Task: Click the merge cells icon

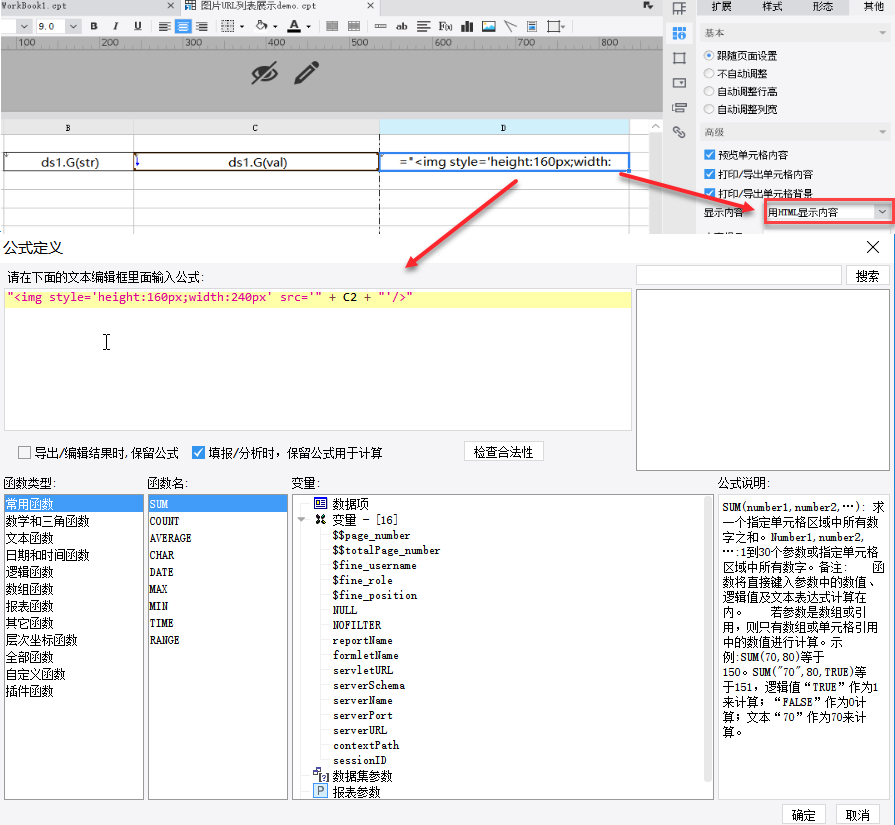Action: tap(332, 26)
